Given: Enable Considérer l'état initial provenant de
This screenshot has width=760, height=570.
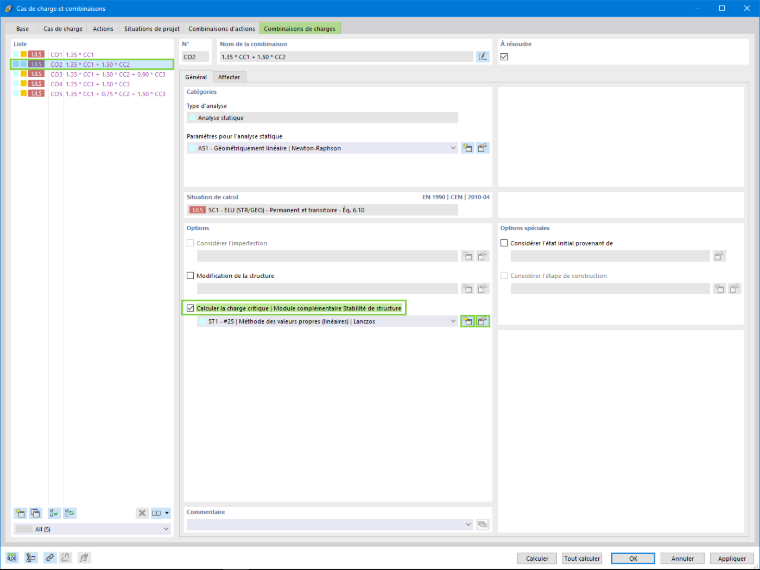Looking at the screenshot, I should pos(504,243).
